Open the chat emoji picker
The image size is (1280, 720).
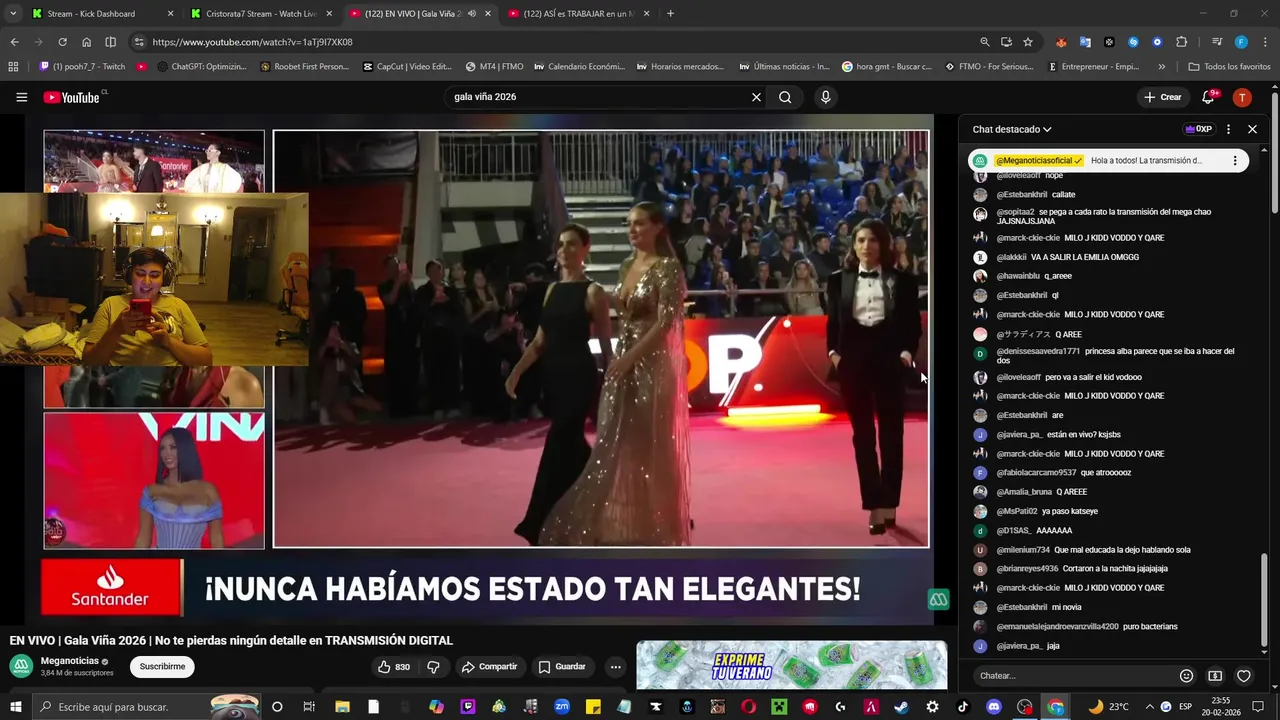1186,676
